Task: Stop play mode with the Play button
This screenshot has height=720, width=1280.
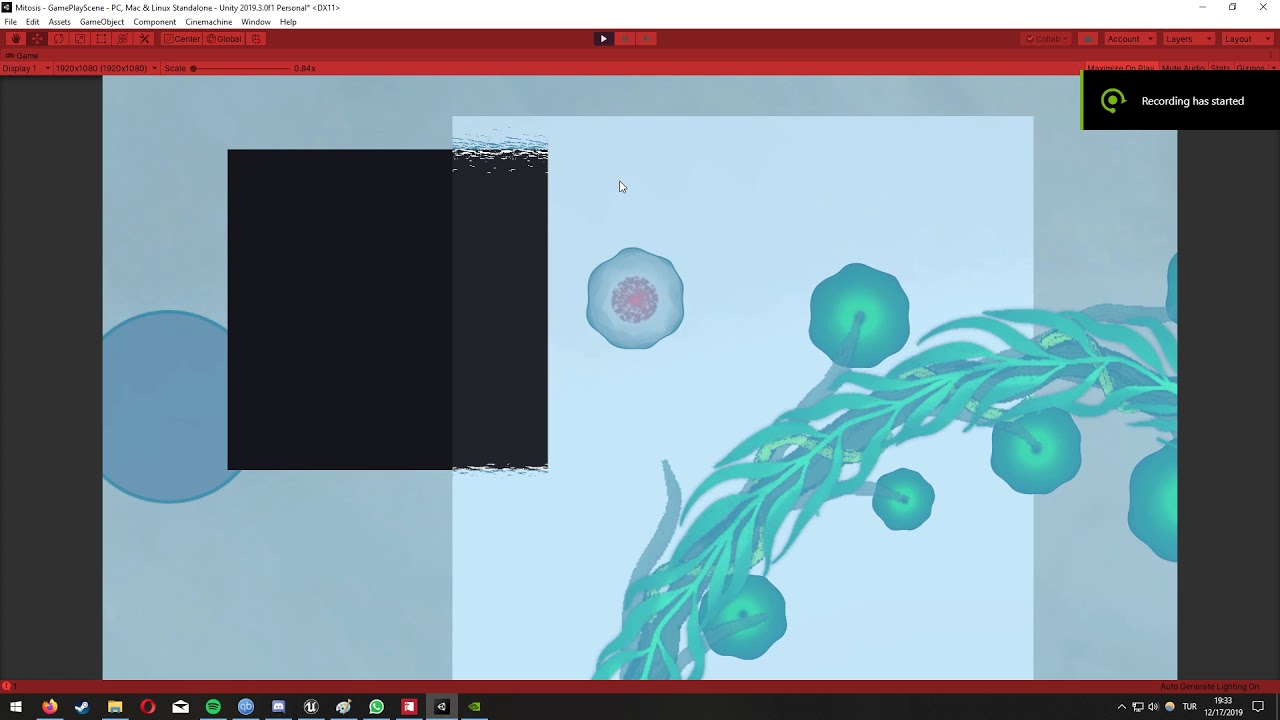Action: (604, 38)
